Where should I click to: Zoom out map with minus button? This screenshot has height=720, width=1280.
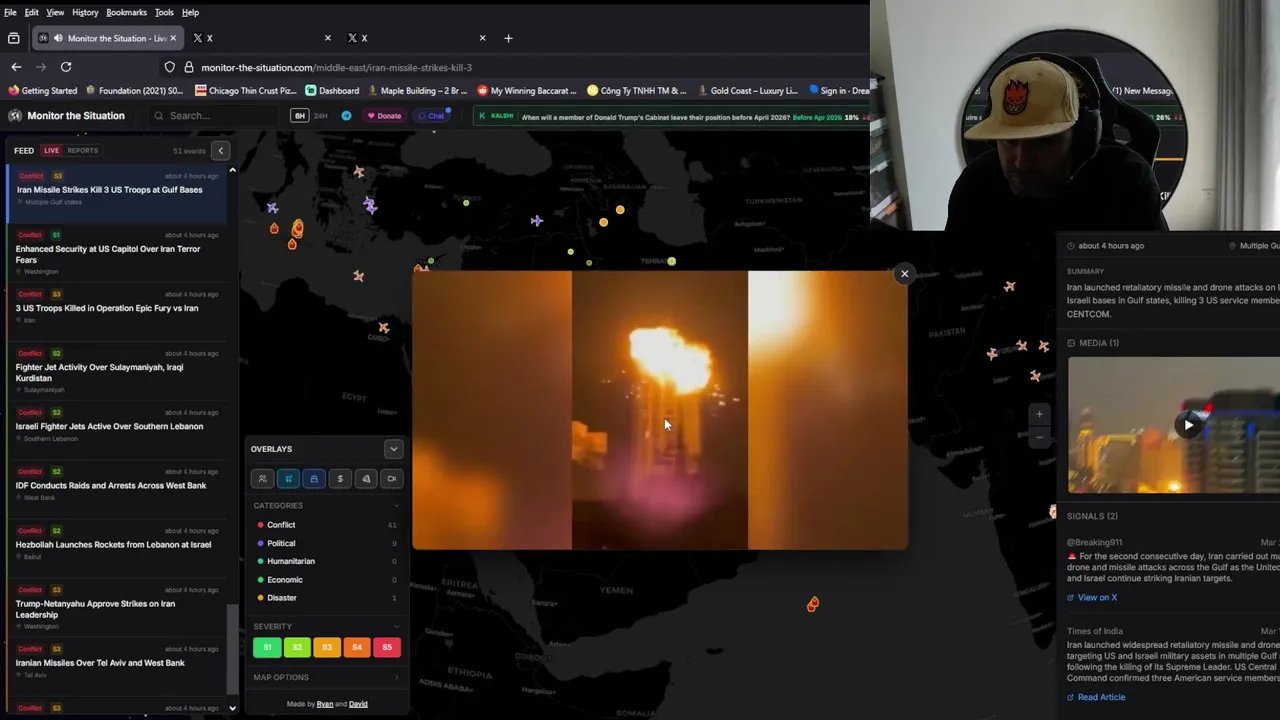[1039, 437]
